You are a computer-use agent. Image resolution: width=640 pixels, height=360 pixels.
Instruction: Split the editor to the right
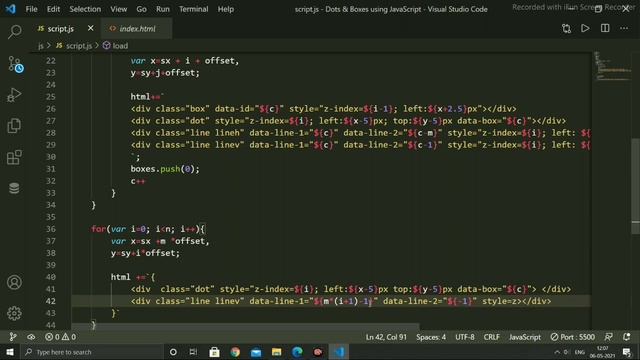[605, 28]
